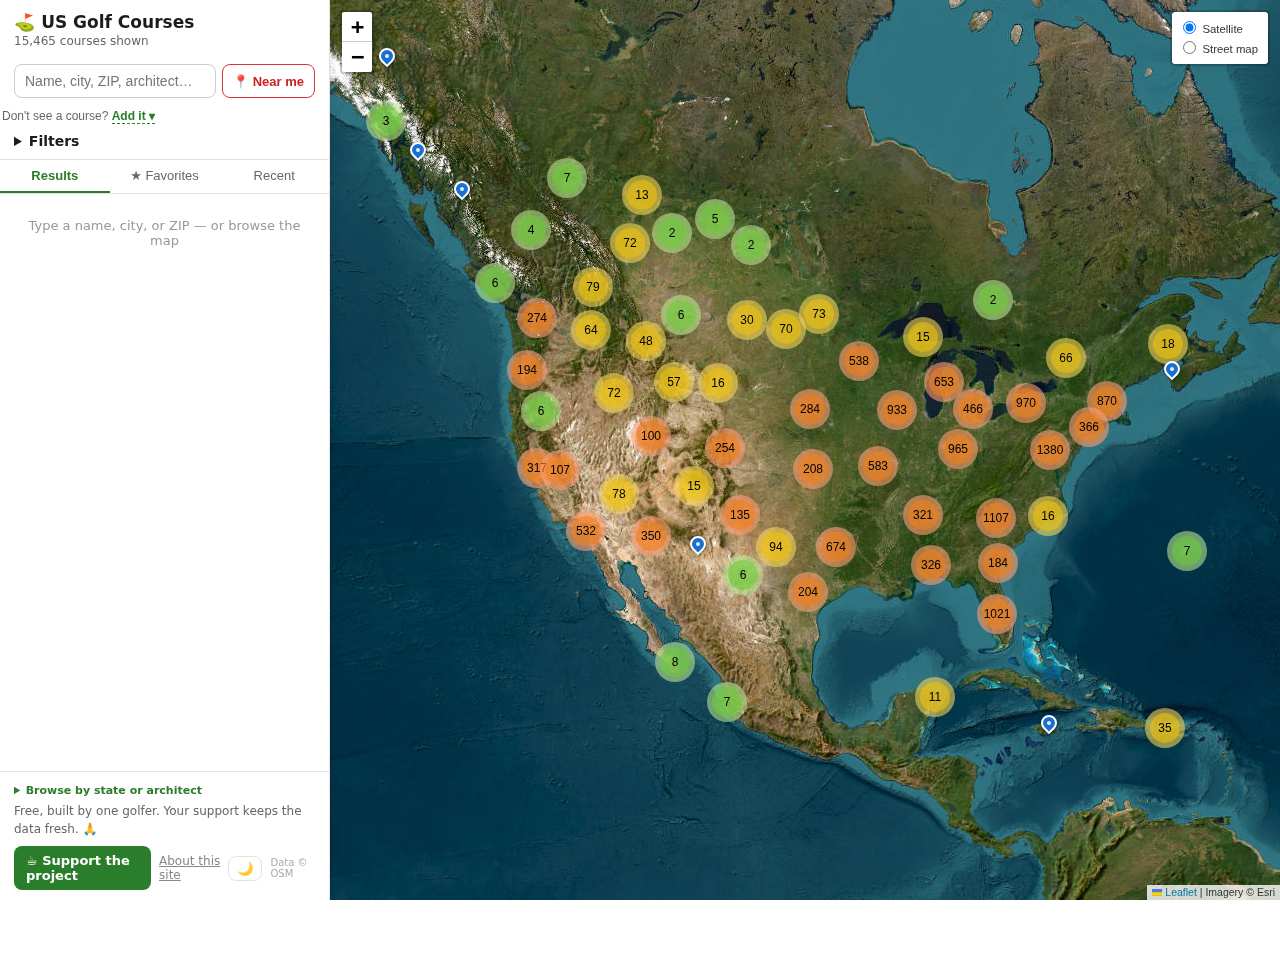Screen dimensions: 1280x960
Task: Zoom in on the map
Action: (357, 27)
